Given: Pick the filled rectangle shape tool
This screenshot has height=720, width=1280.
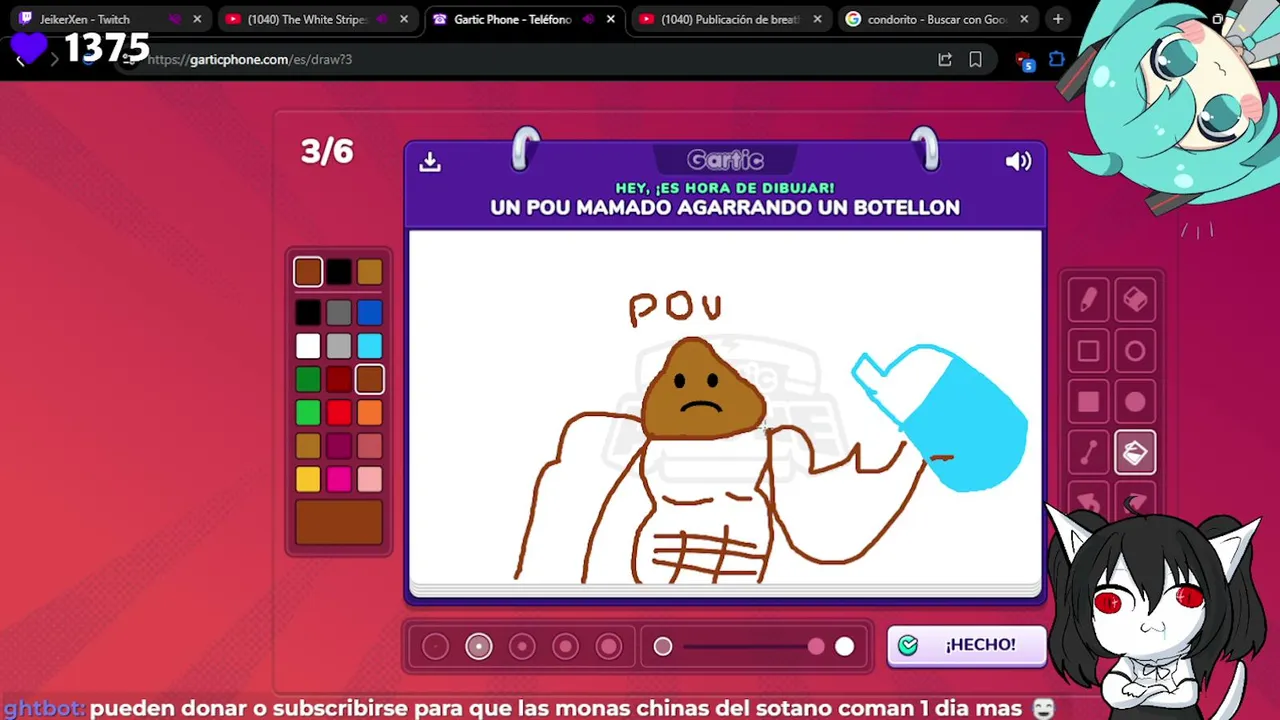Looking at the screenshot, I should click(1088, 402).
